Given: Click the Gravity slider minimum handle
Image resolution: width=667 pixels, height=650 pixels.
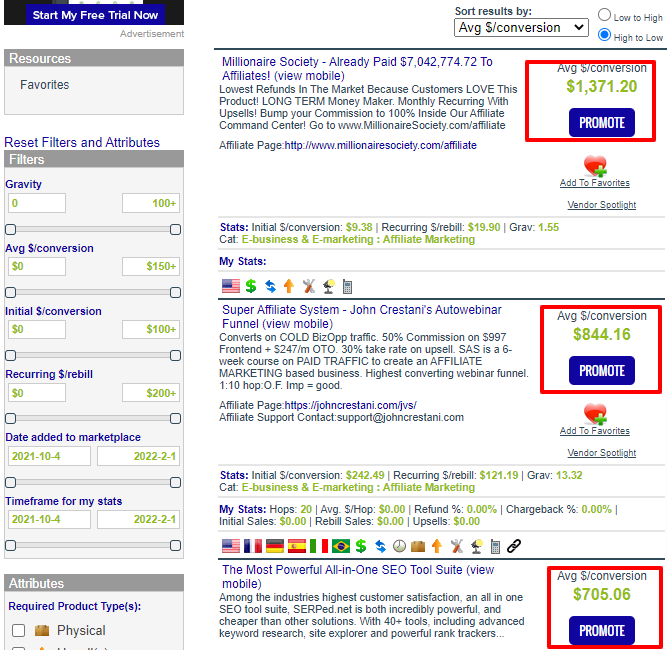Looking at the screenshot, I should click(x=11, y=230).
